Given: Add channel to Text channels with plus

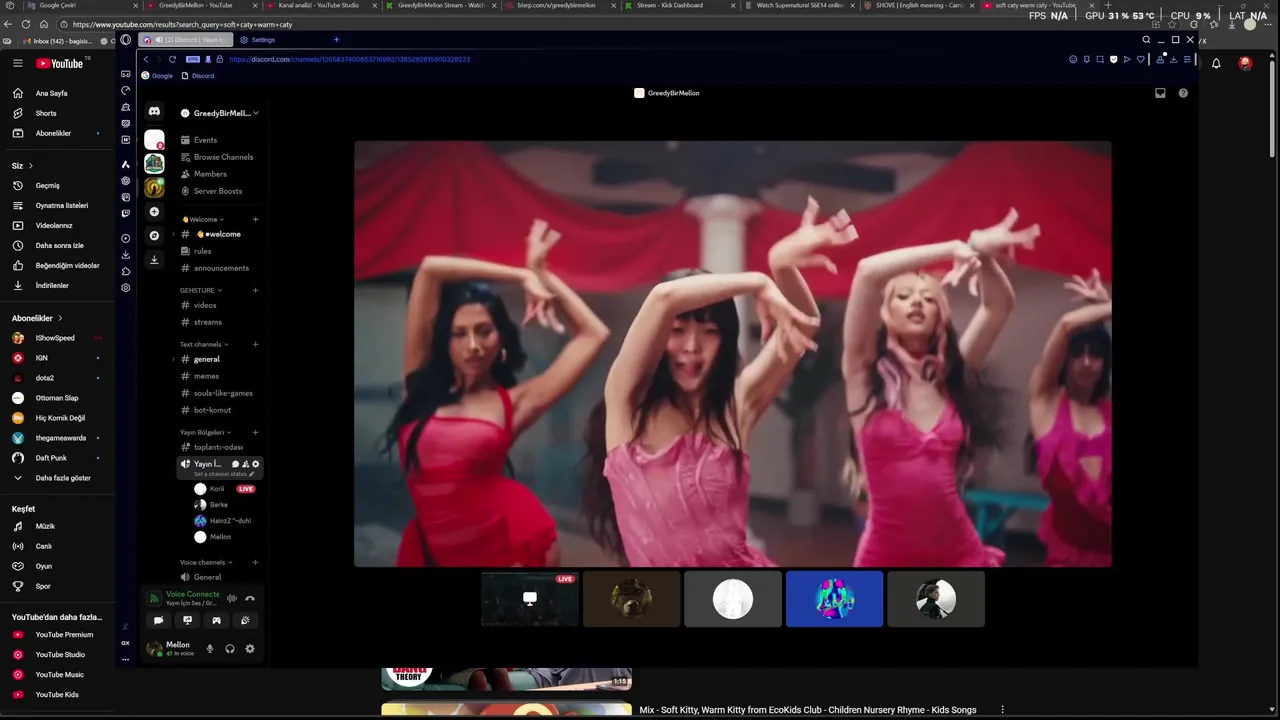Looking at the screenshot, I should click(x=255, y=344).
